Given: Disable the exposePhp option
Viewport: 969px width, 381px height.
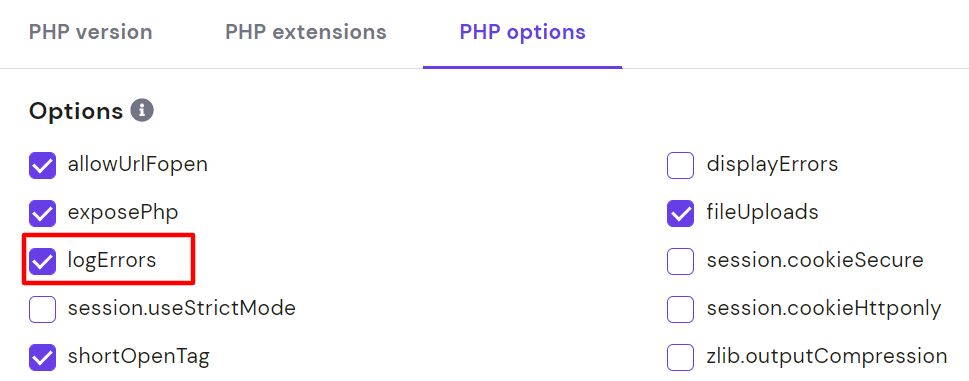Looking at the screenshot, I should tap(43, 214).
